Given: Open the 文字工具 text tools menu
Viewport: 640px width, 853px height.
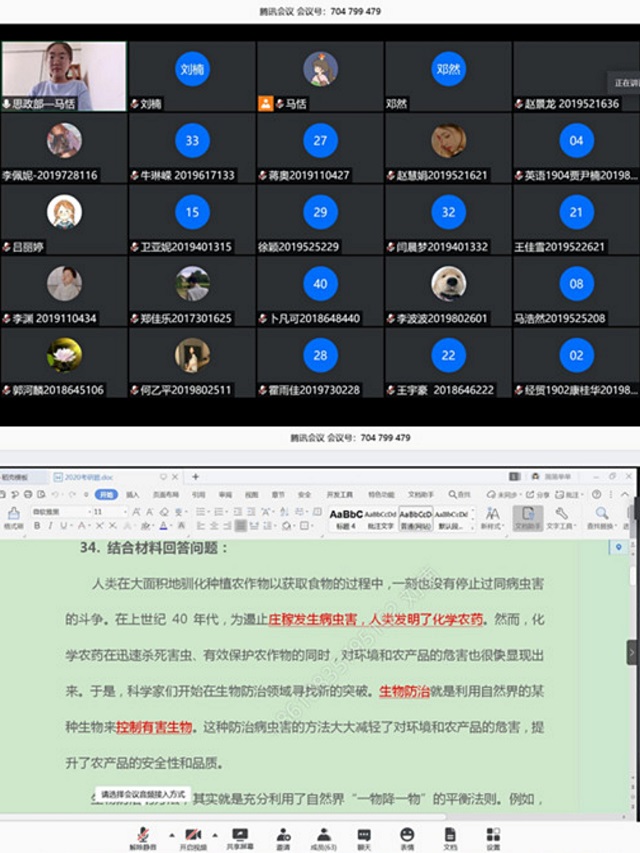Looking at the screenshot, I should [x=561, y=518].
